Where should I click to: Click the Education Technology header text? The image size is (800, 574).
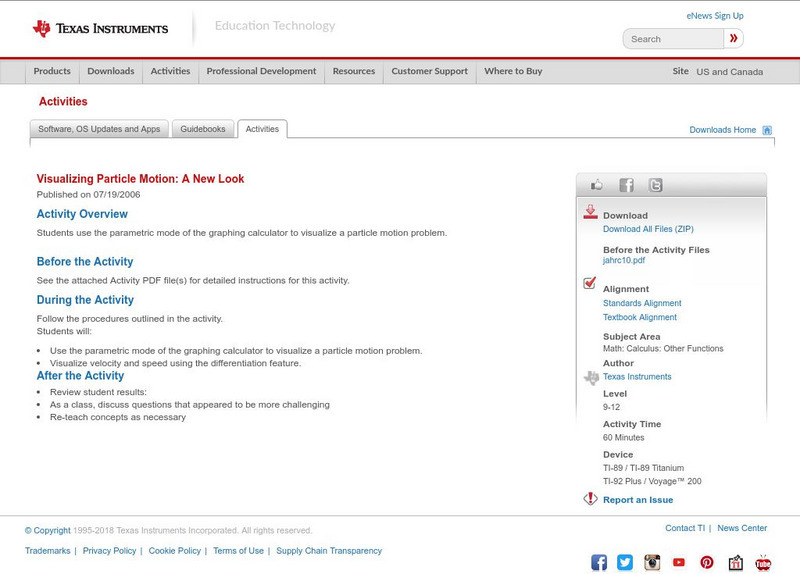[x=275, y=26]
